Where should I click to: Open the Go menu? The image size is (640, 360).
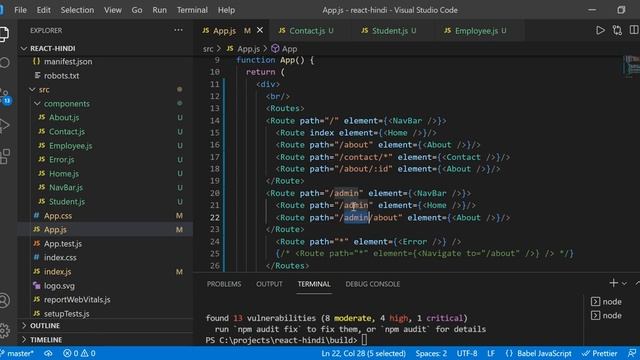(137, 10)
